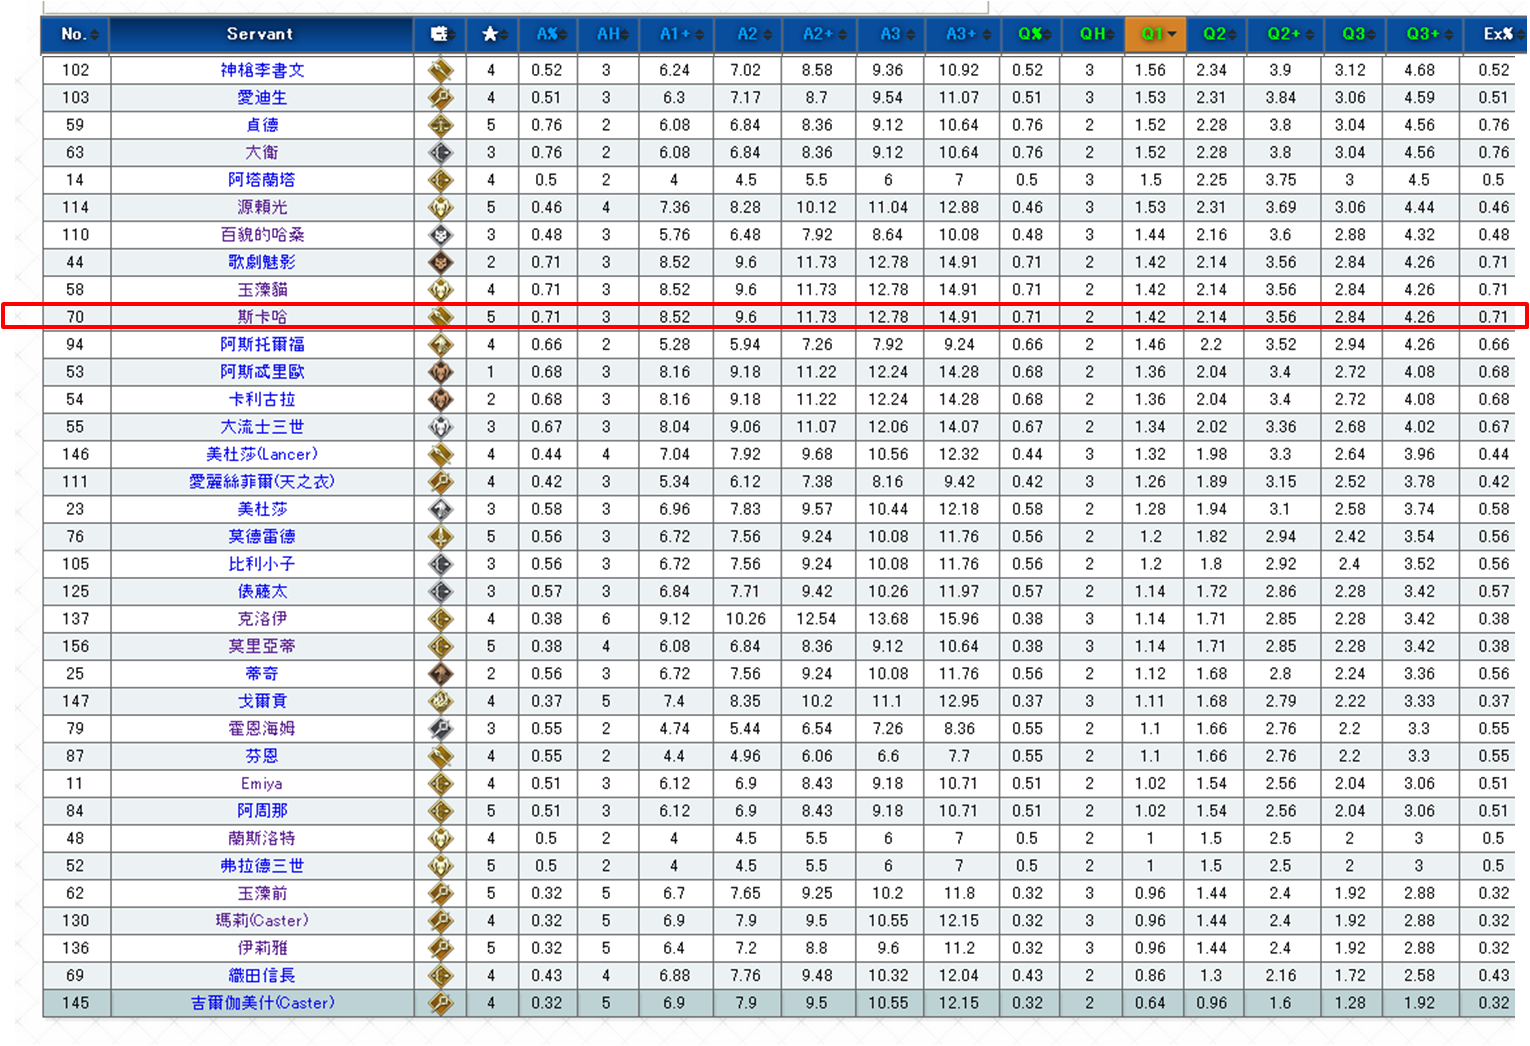
Task: Click the Berserker class icon beside 玉藻貓
Action: pyautogui.click(x=441, y=290)
